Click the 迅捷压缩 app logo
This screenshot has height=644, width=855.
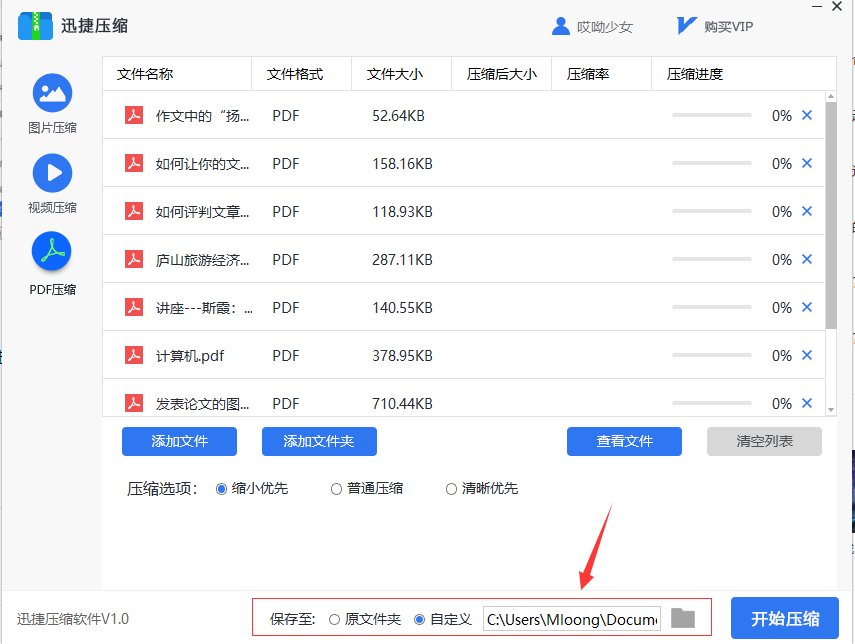click(x=37, y=26)
